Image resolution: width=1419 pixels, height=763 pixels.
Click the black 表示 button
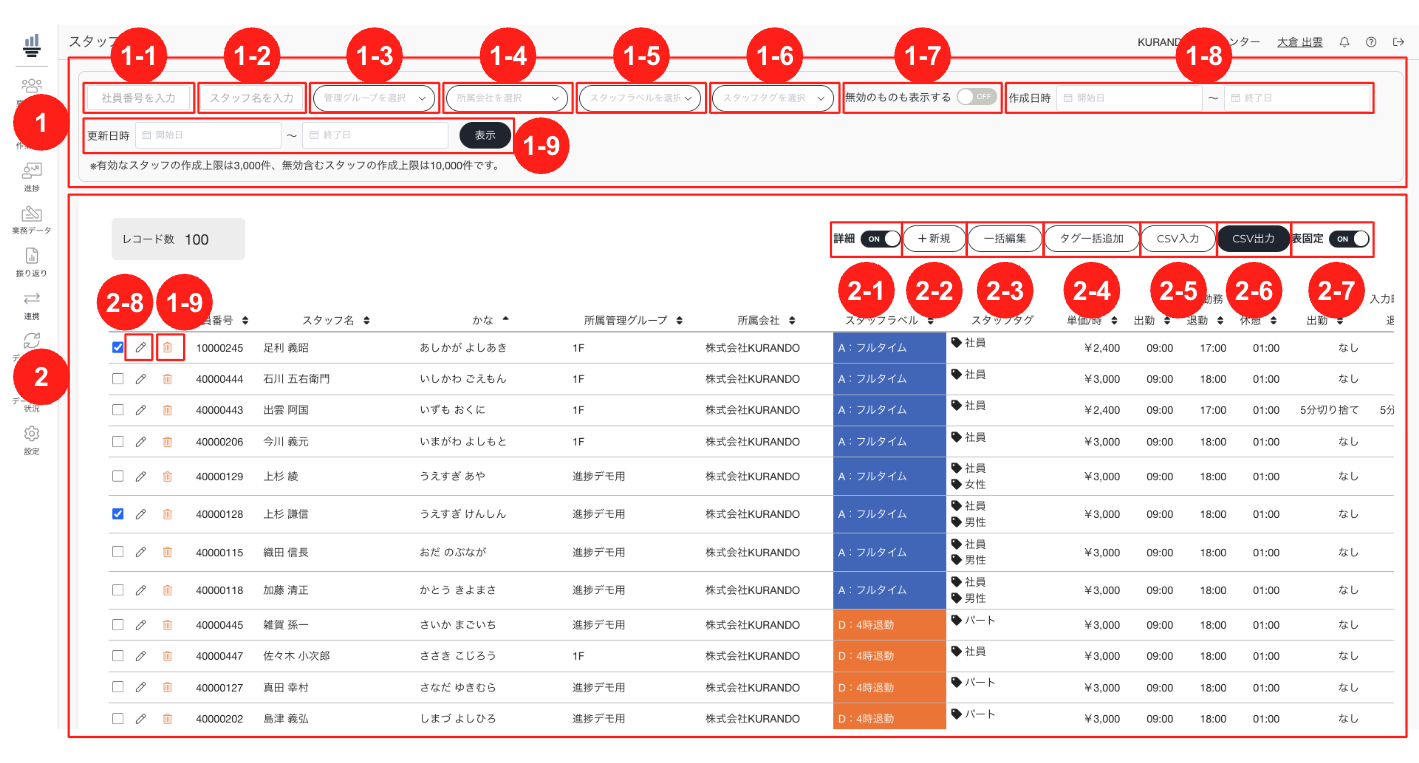click(485, 135)
